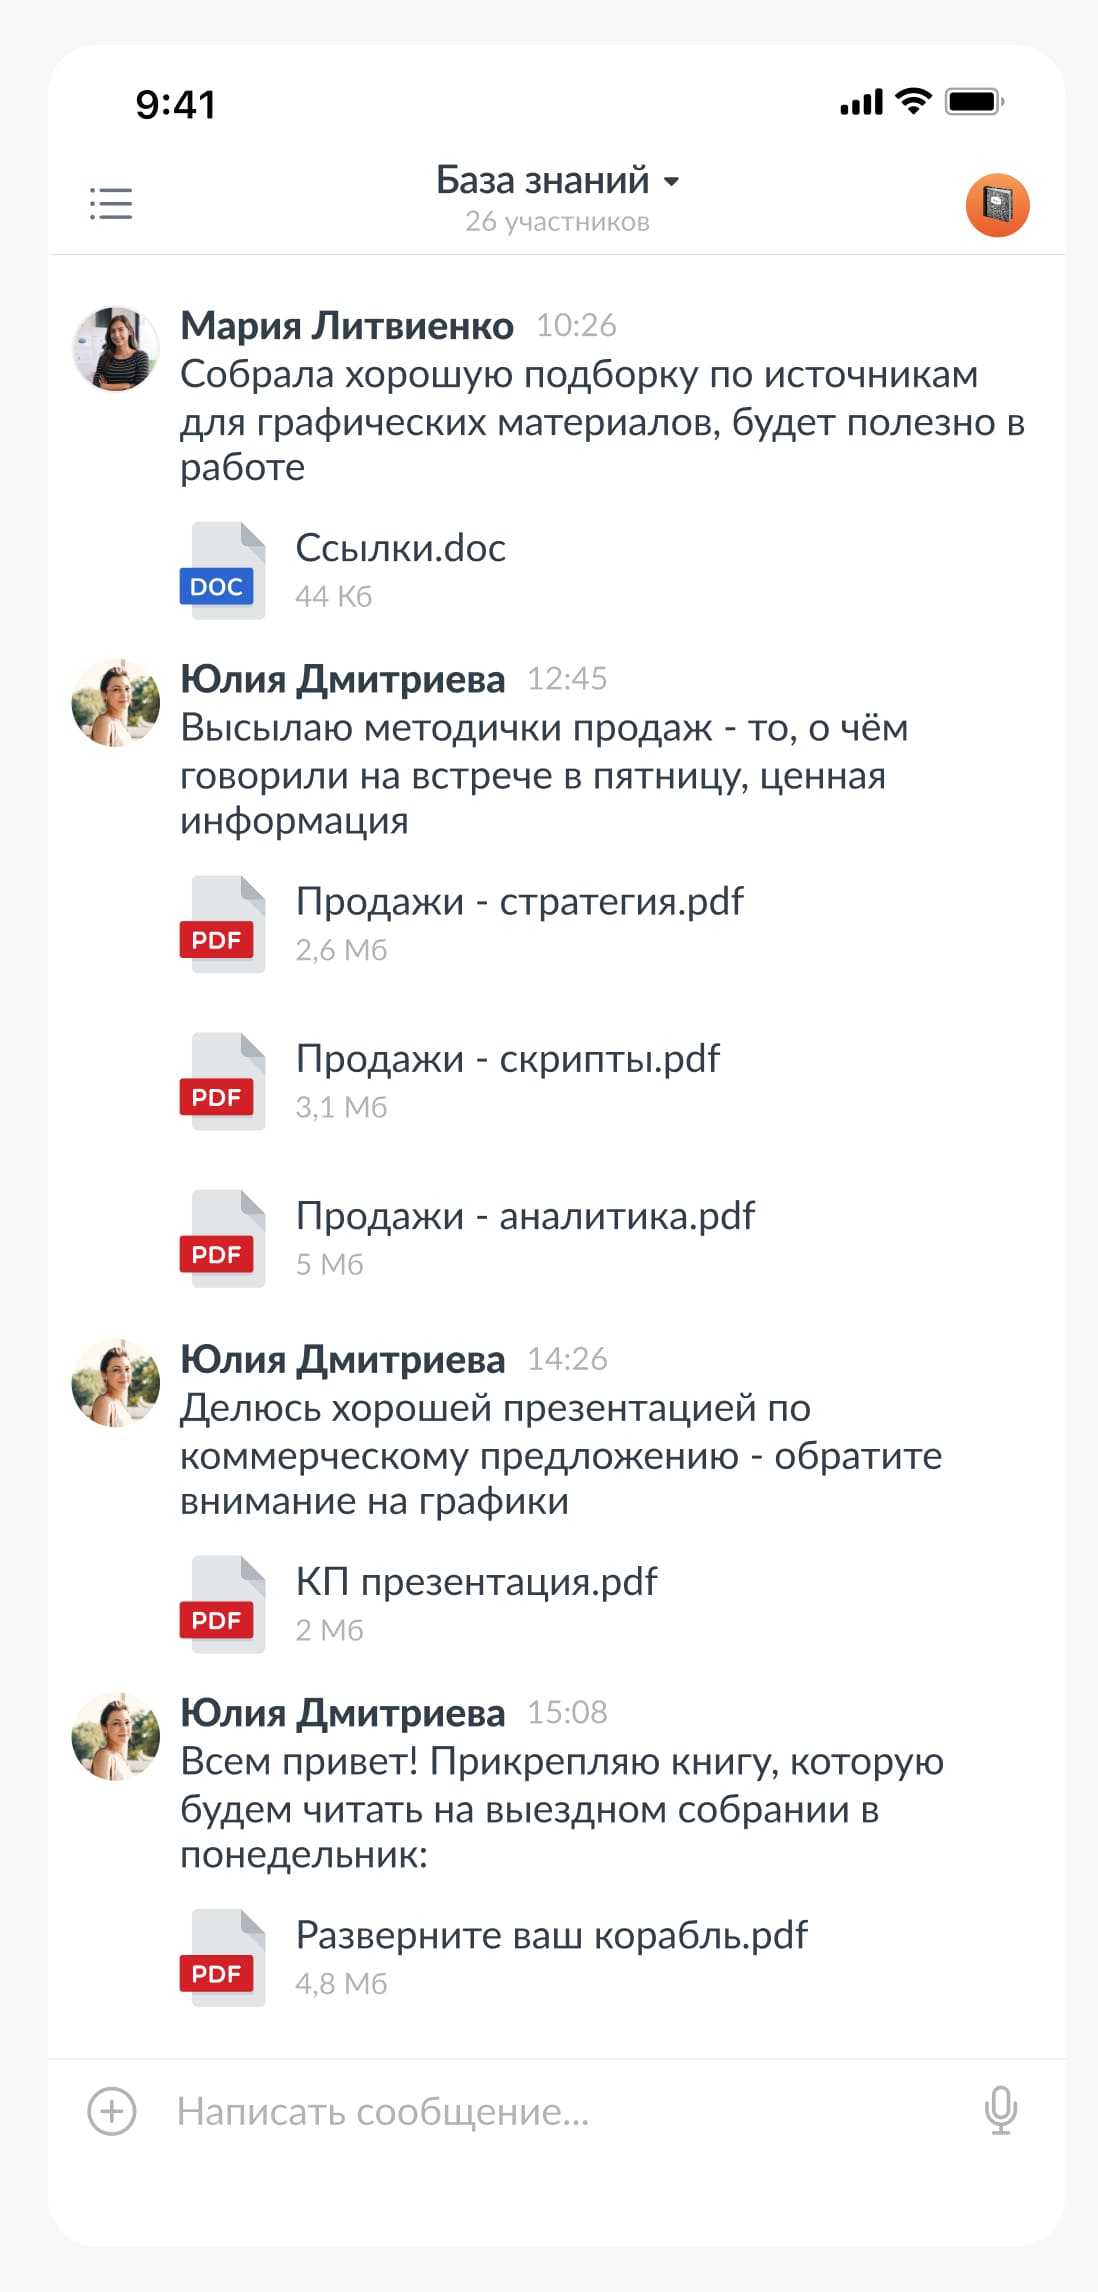Open Мария Литвиенко's profile photo
The width and height of the screenshot is (1098, 2292).
(x=116, y=349)
